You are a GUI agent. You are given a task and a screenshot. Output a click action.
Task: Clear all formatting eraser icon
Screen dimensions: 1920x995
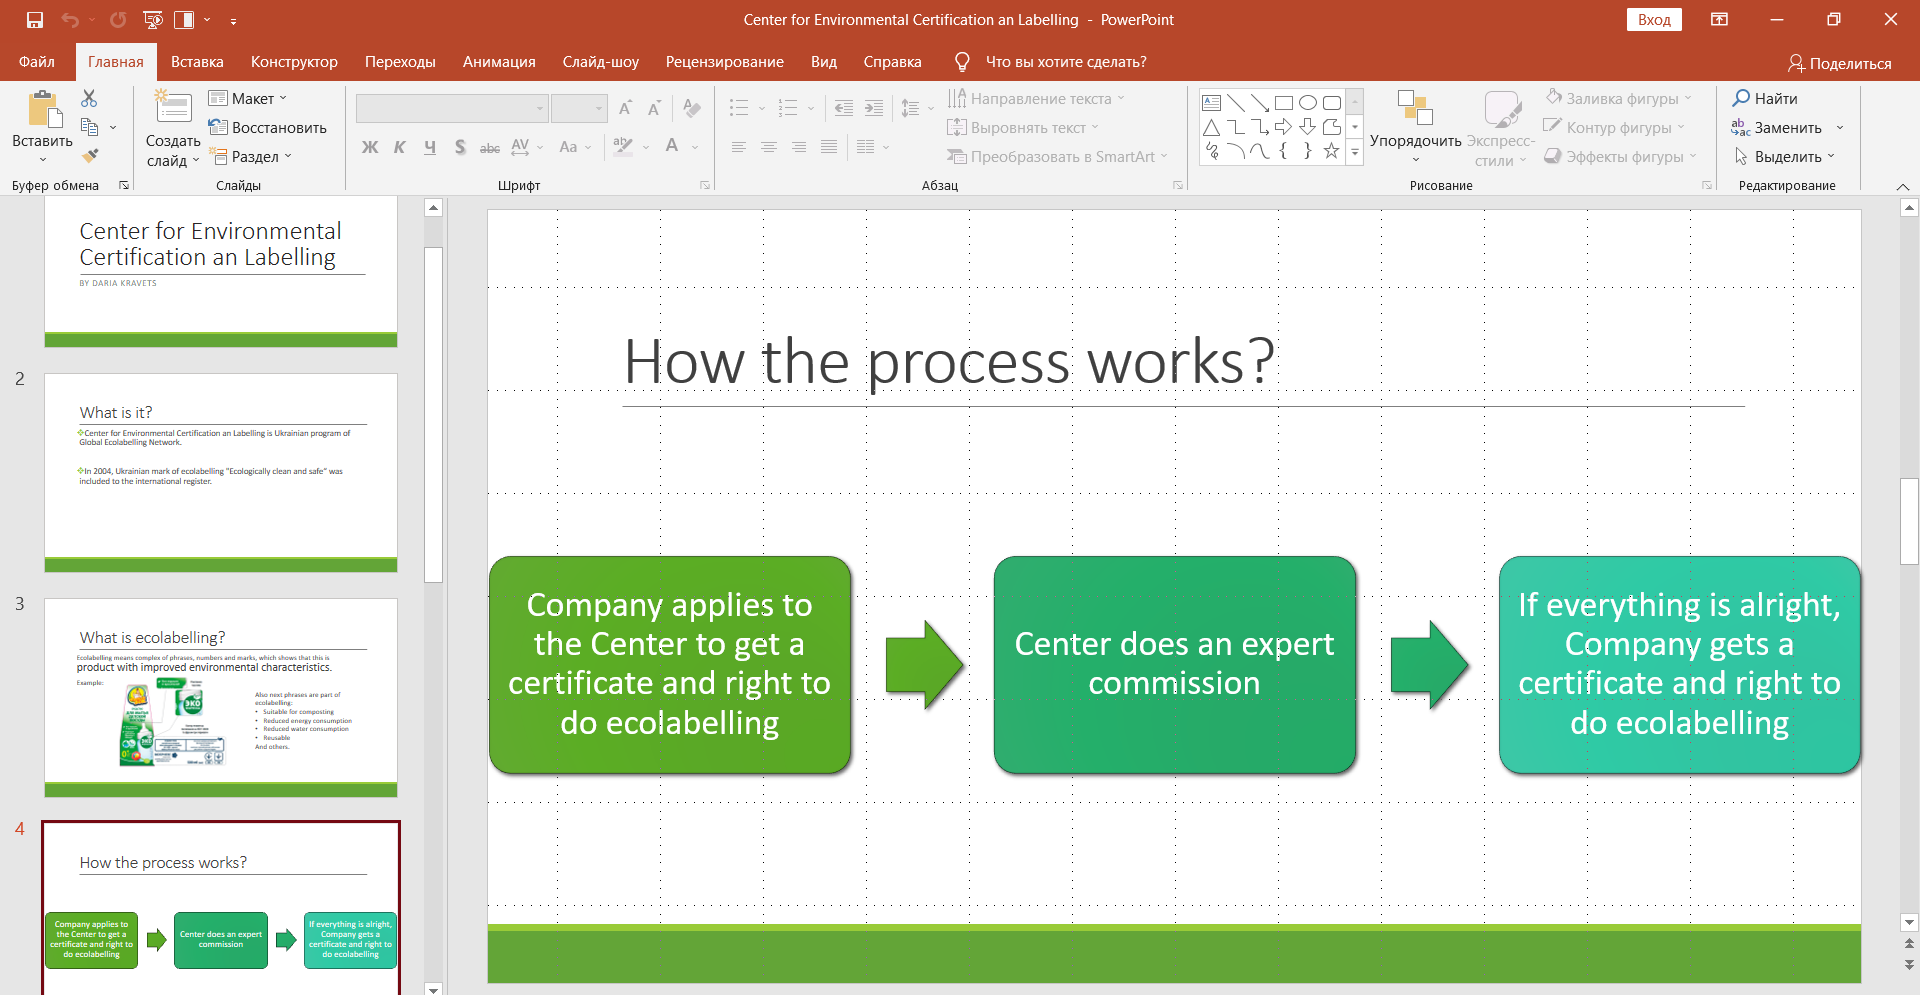pos(691,108)
